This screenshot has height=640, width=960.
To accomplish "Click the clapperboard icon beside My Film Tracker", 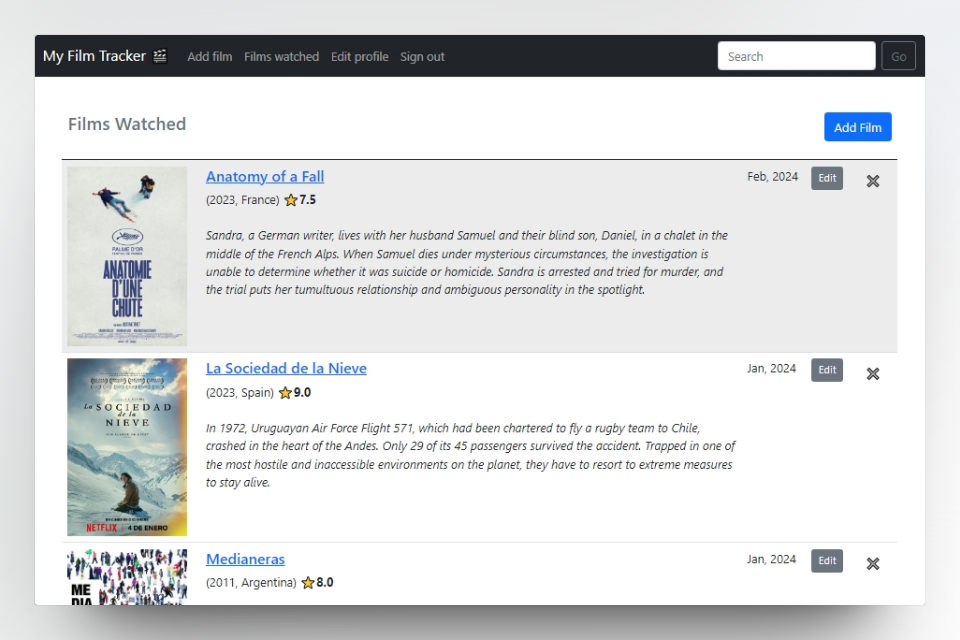I will (160, 56).
